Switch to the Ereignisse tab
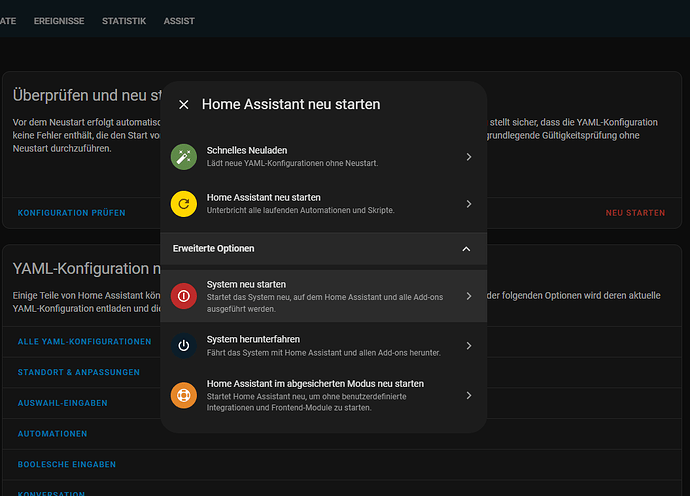The width and height of the screenshot is (690, 496). tap(59, 21)
